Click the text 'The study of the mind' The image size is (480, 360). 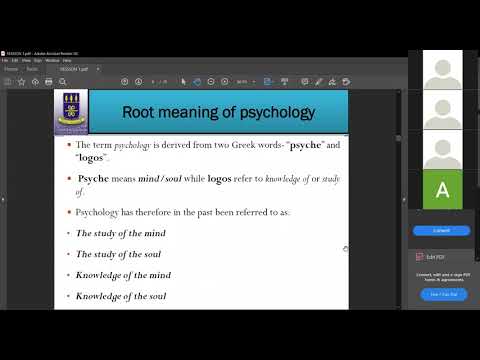pyautogui.click(x=121, y=233)
